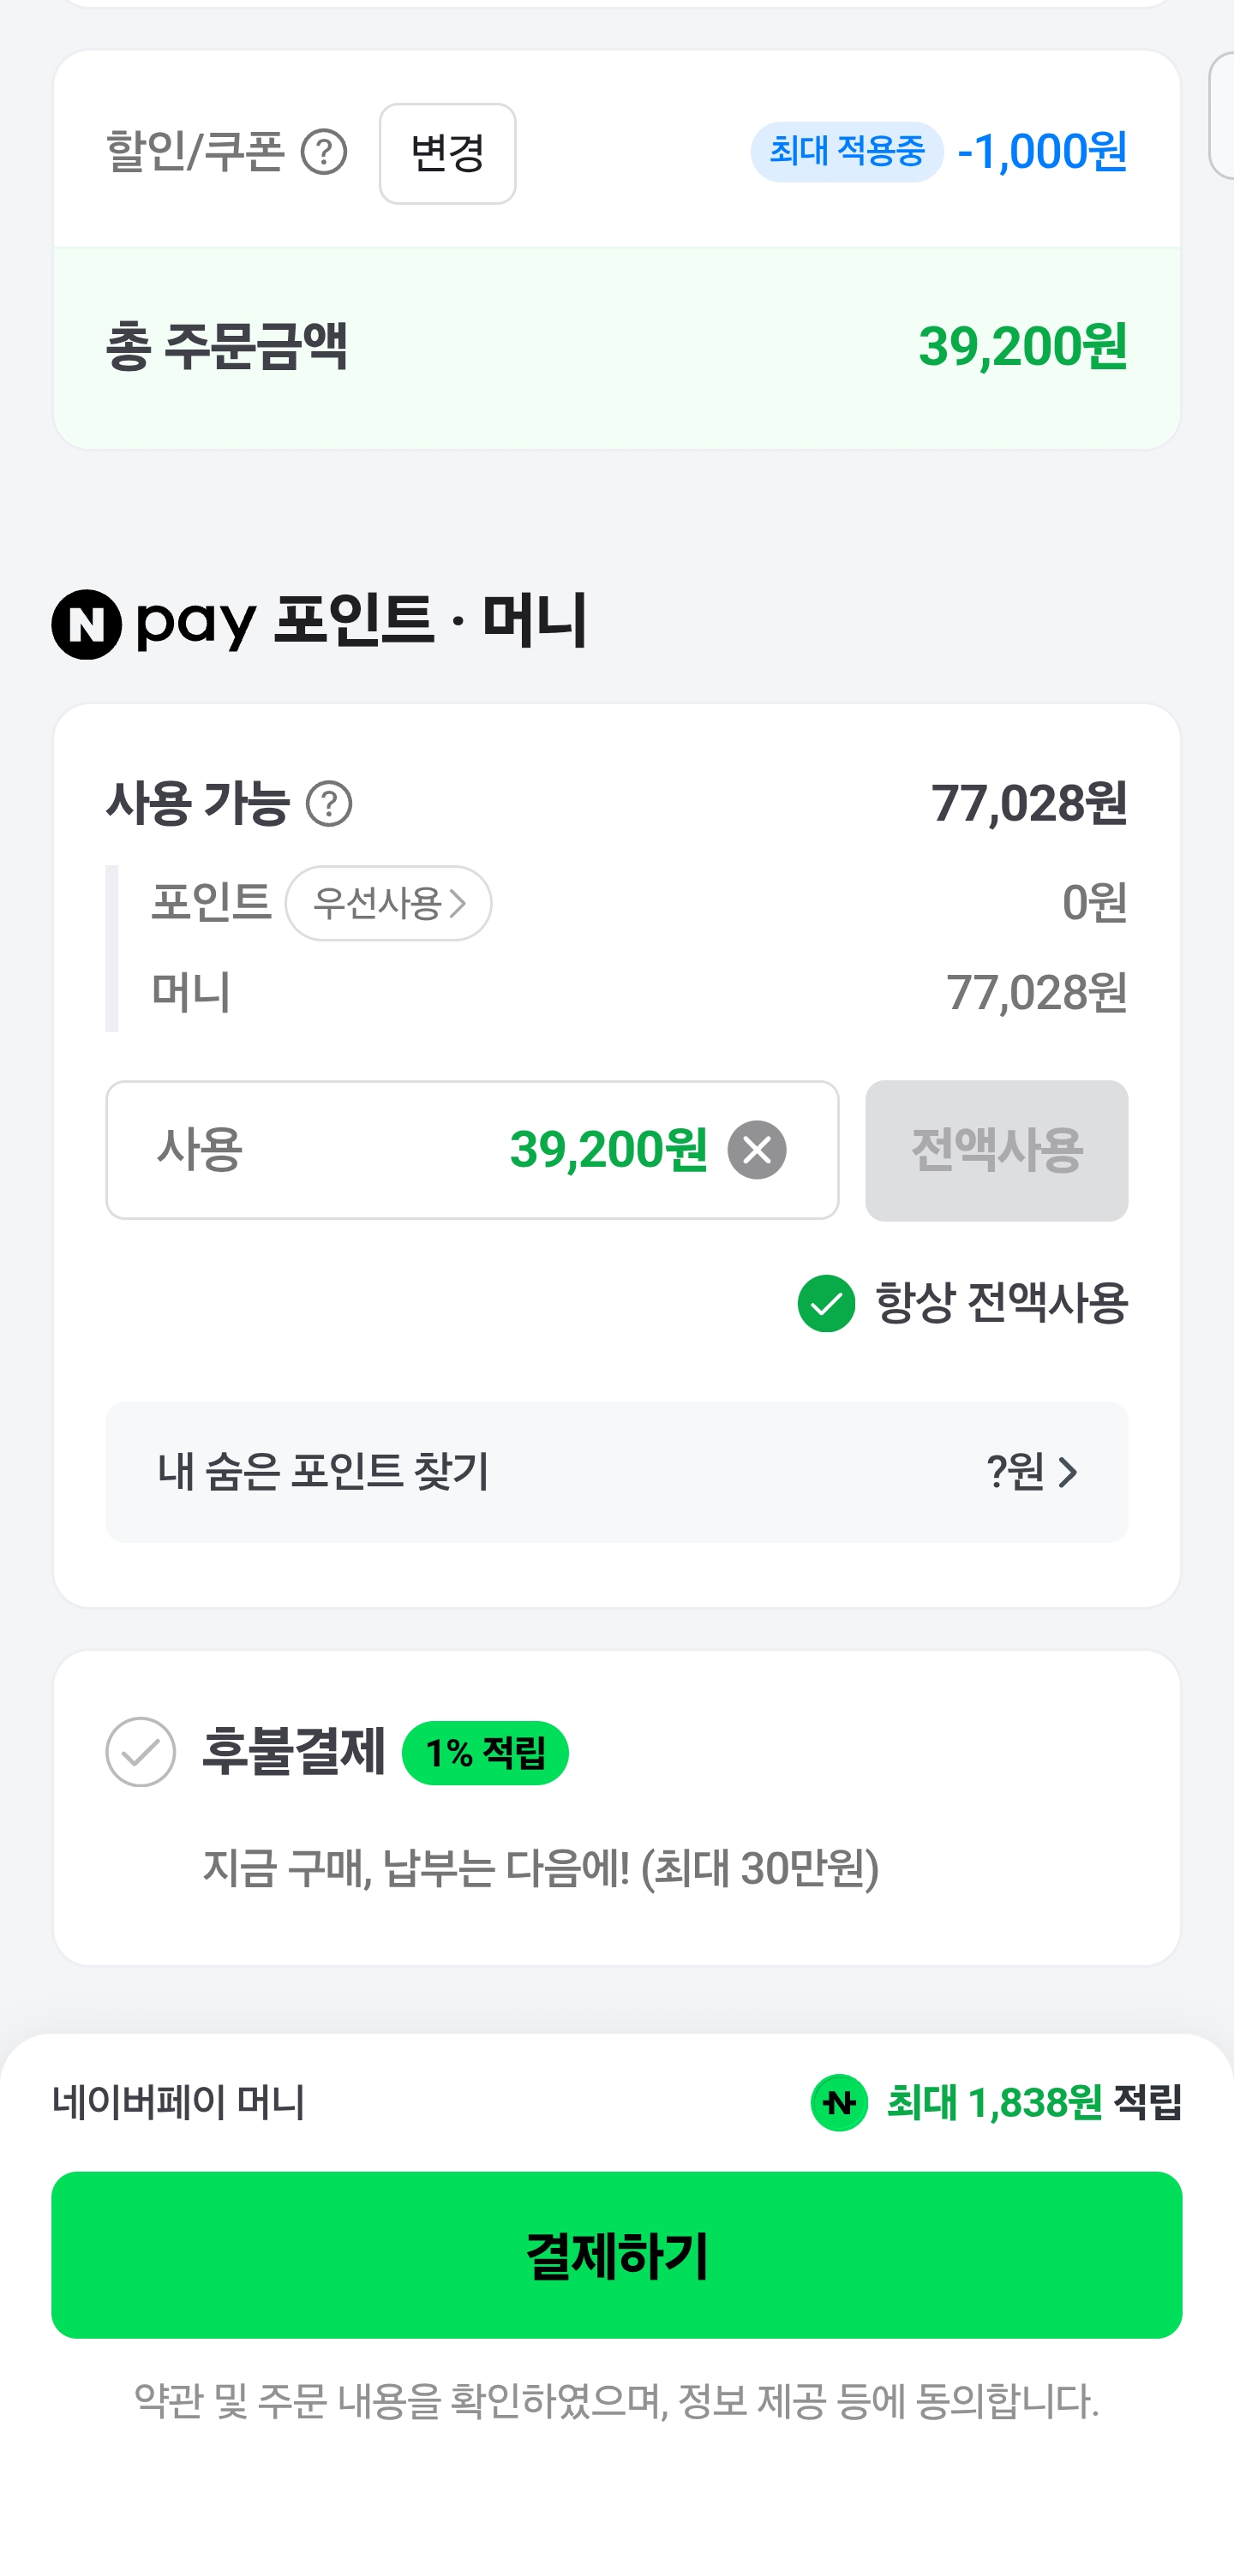Screen dimensions: 1234x2576
Task: Tap the ?원 chevron arrow
Action: click(x=1067, y=1472)
